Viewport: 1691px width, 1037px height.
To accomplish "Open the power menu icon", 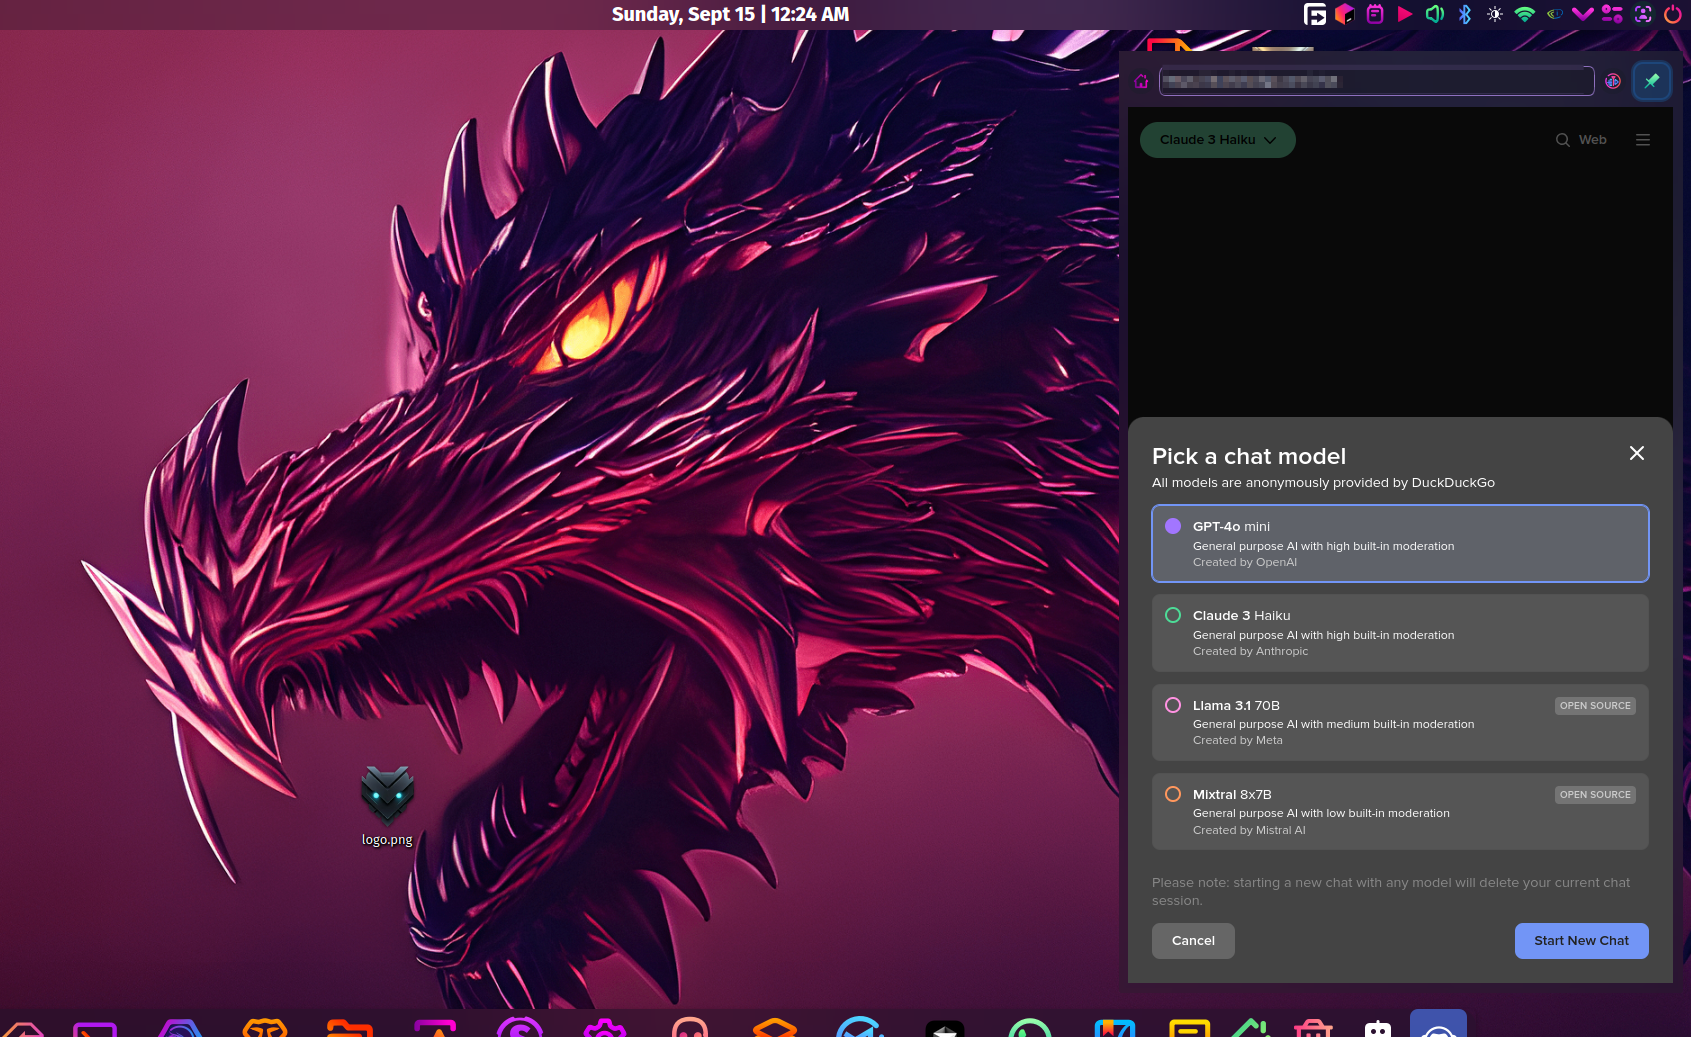I will point(1672,14).
